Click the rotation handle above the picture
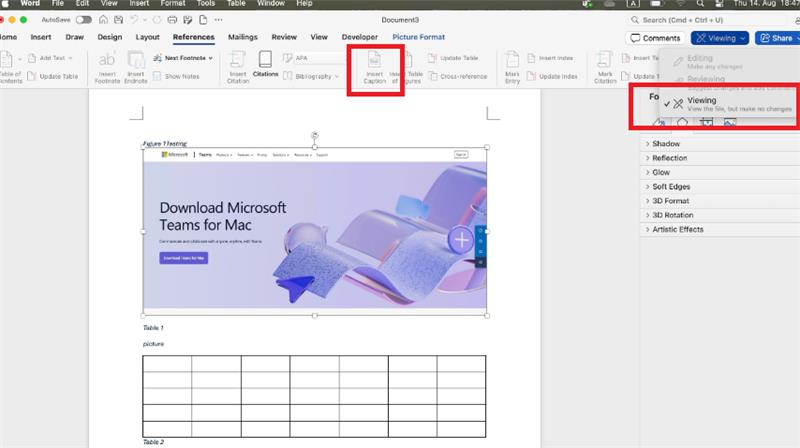The width and height of the screenshot is (800, 448). click(x=315, y=135)
